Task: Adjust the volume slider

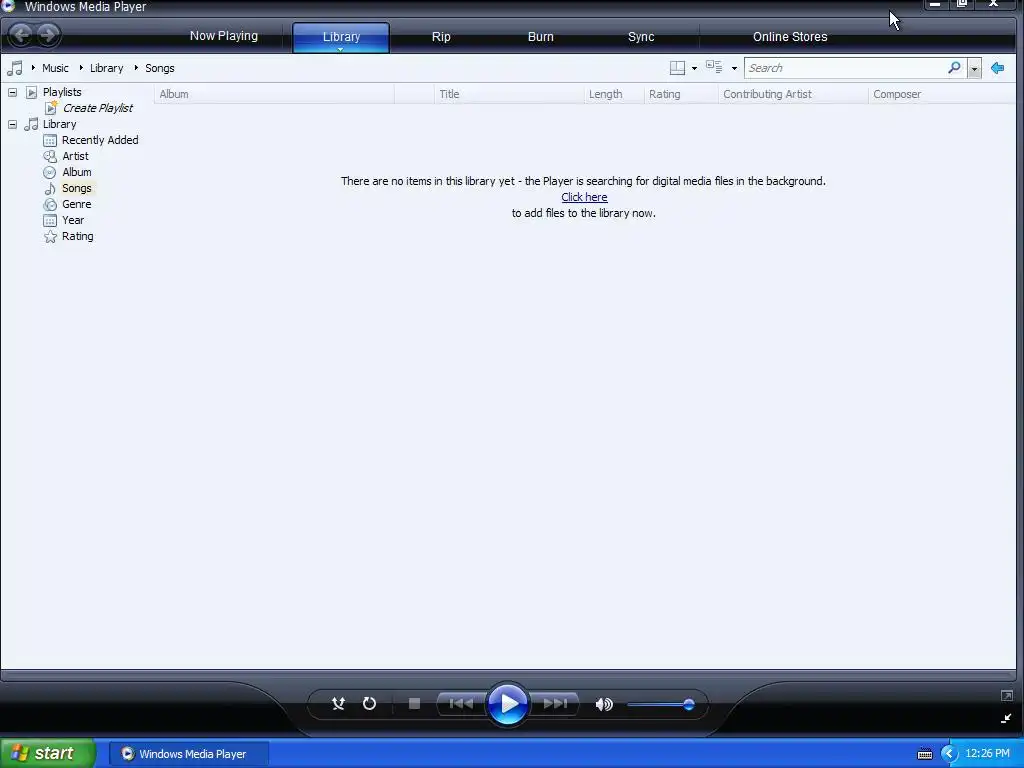Action: click(660, 704)
